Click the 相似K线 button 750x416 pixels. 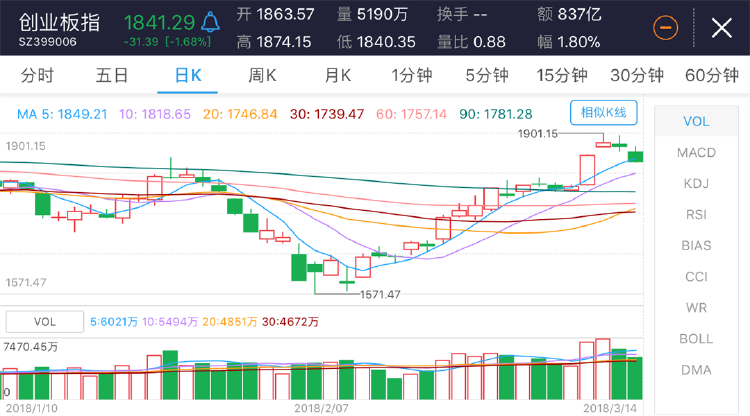[x=604, y=113]
